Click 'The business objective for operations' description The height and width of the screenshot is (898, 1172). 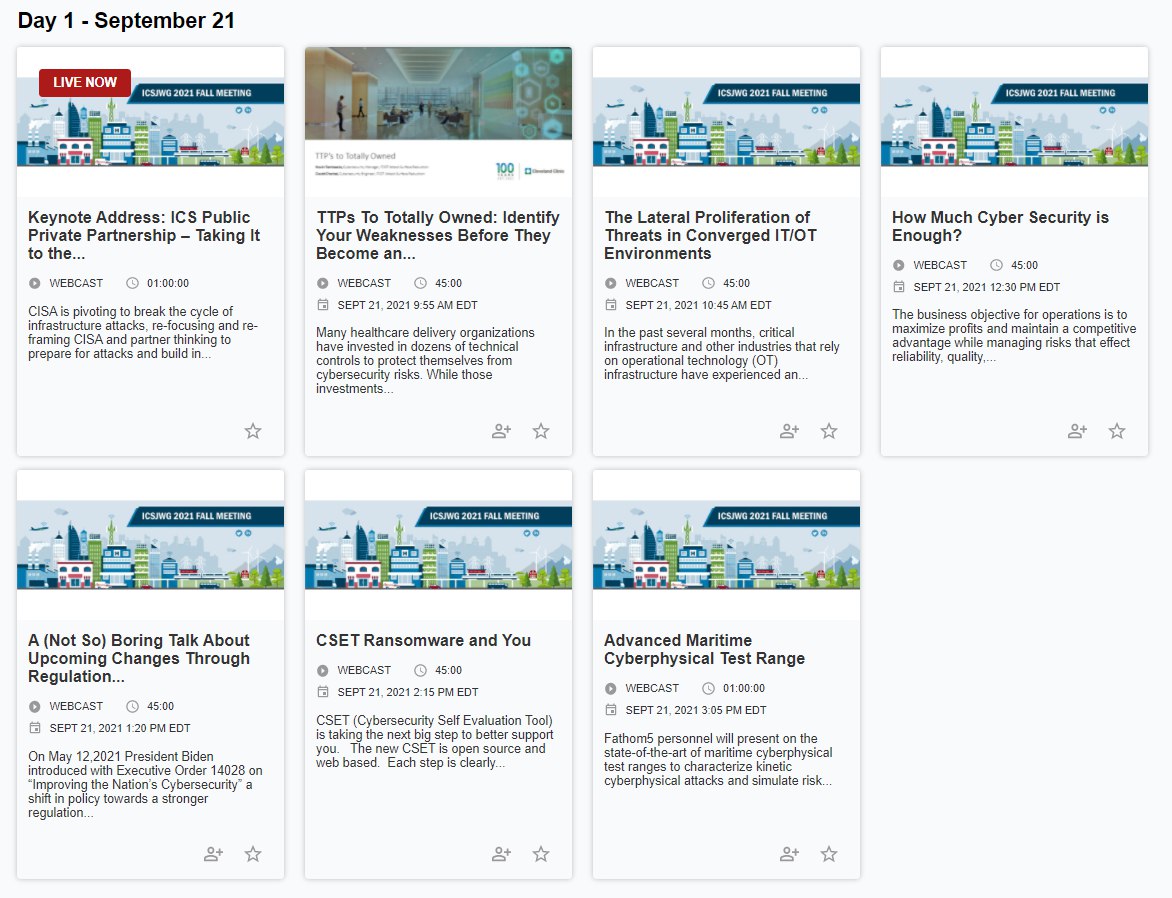click(x=1014, y=336)
